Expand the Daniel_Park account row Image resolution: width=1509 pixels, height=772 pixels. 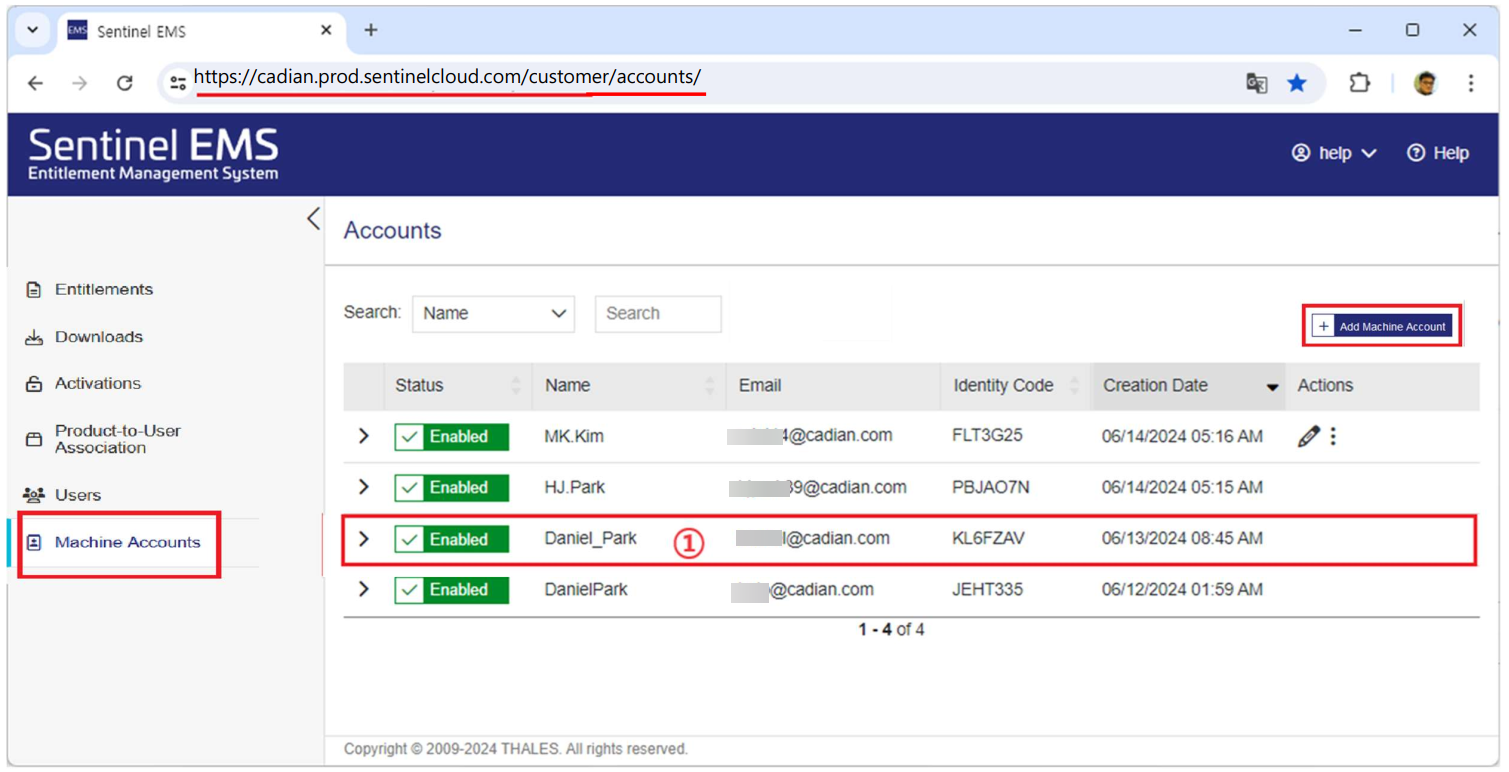coord(364,539)
